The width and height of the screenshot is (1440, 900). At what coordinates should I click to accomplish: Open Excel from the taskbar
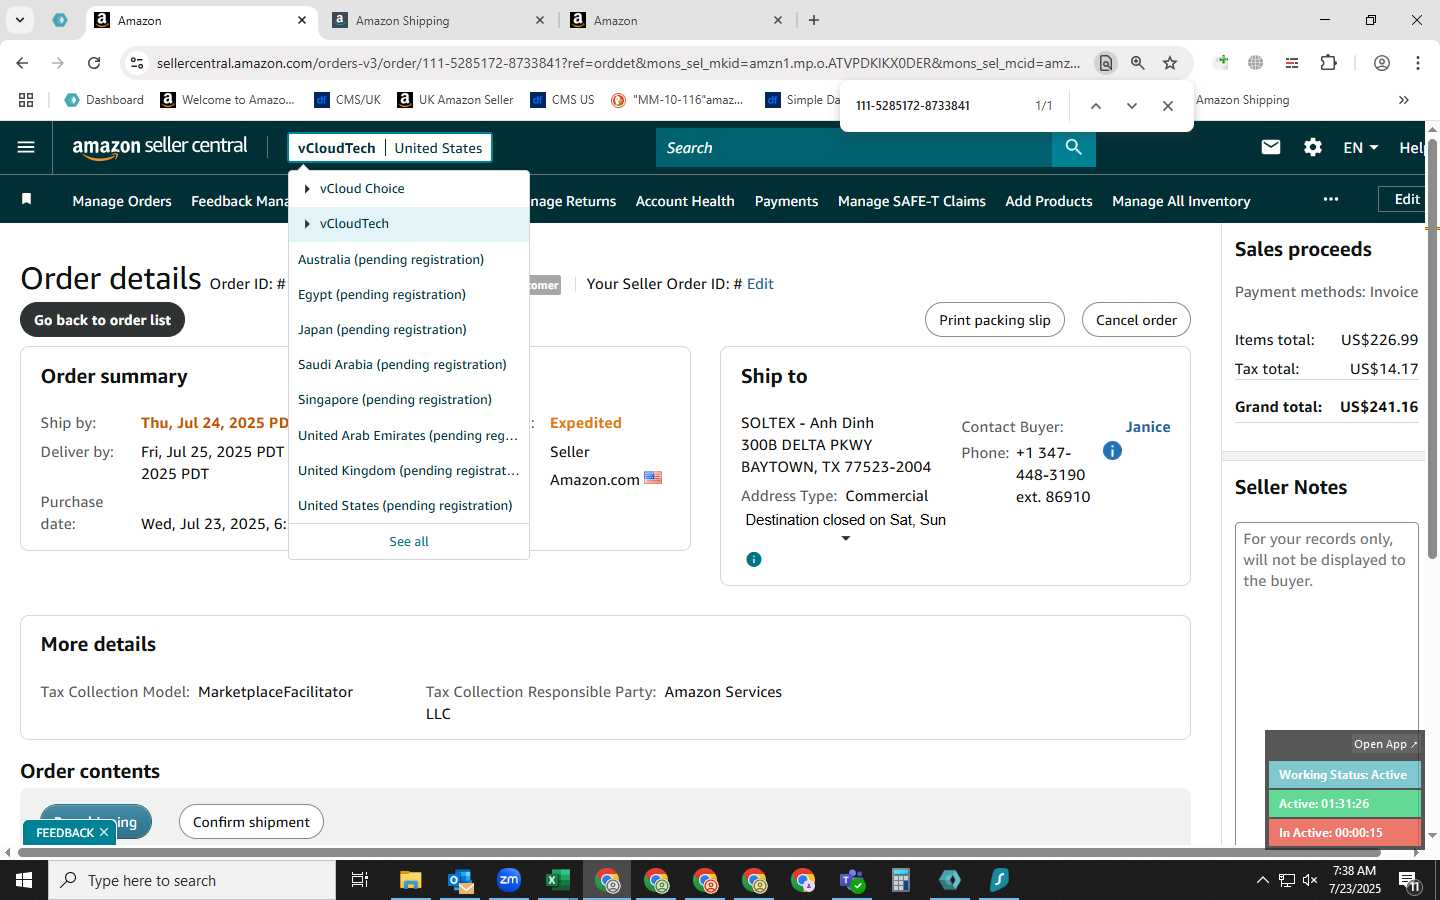(x=557, y=880)
